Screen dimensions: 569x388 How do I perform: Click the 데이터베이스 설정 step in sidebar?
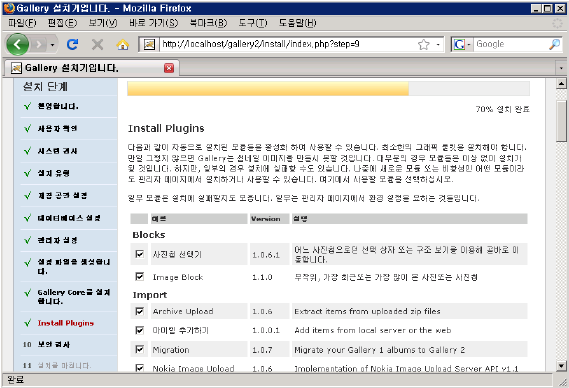click(69, 218)
